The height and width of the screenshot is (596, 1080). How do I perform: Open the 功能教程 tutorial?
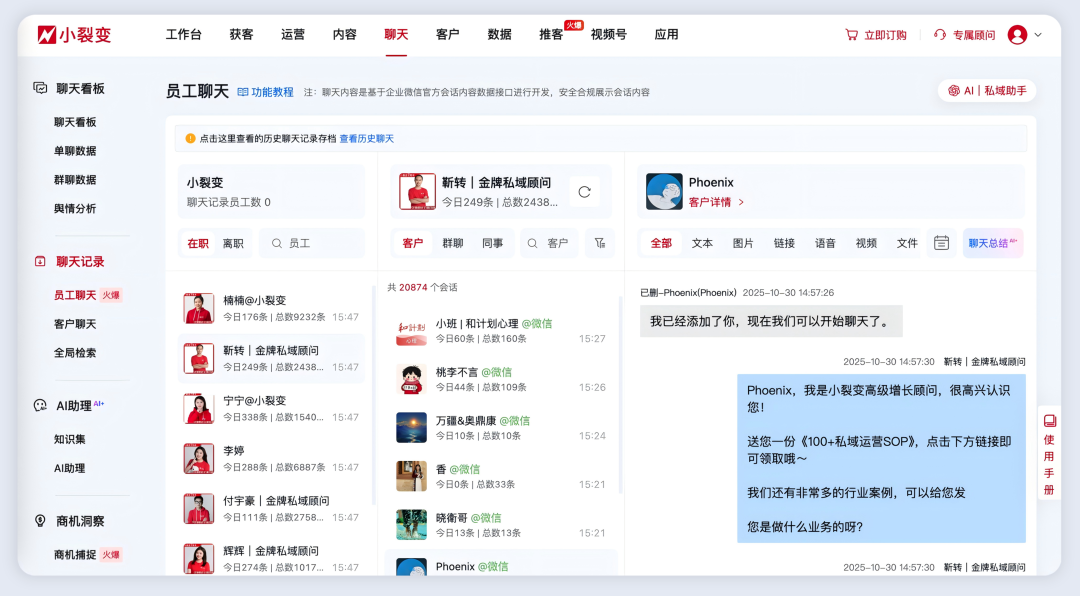coord(263,90)
